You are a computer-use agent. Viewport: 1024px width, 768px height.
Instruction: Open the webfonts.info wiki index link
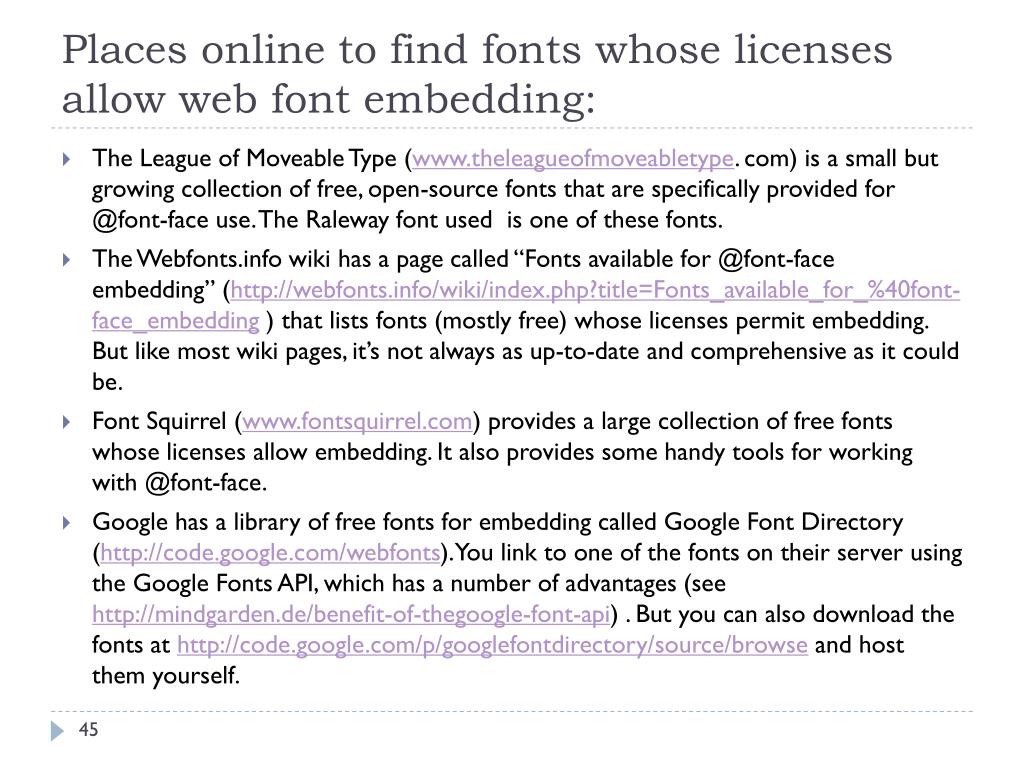pos(595,290)
